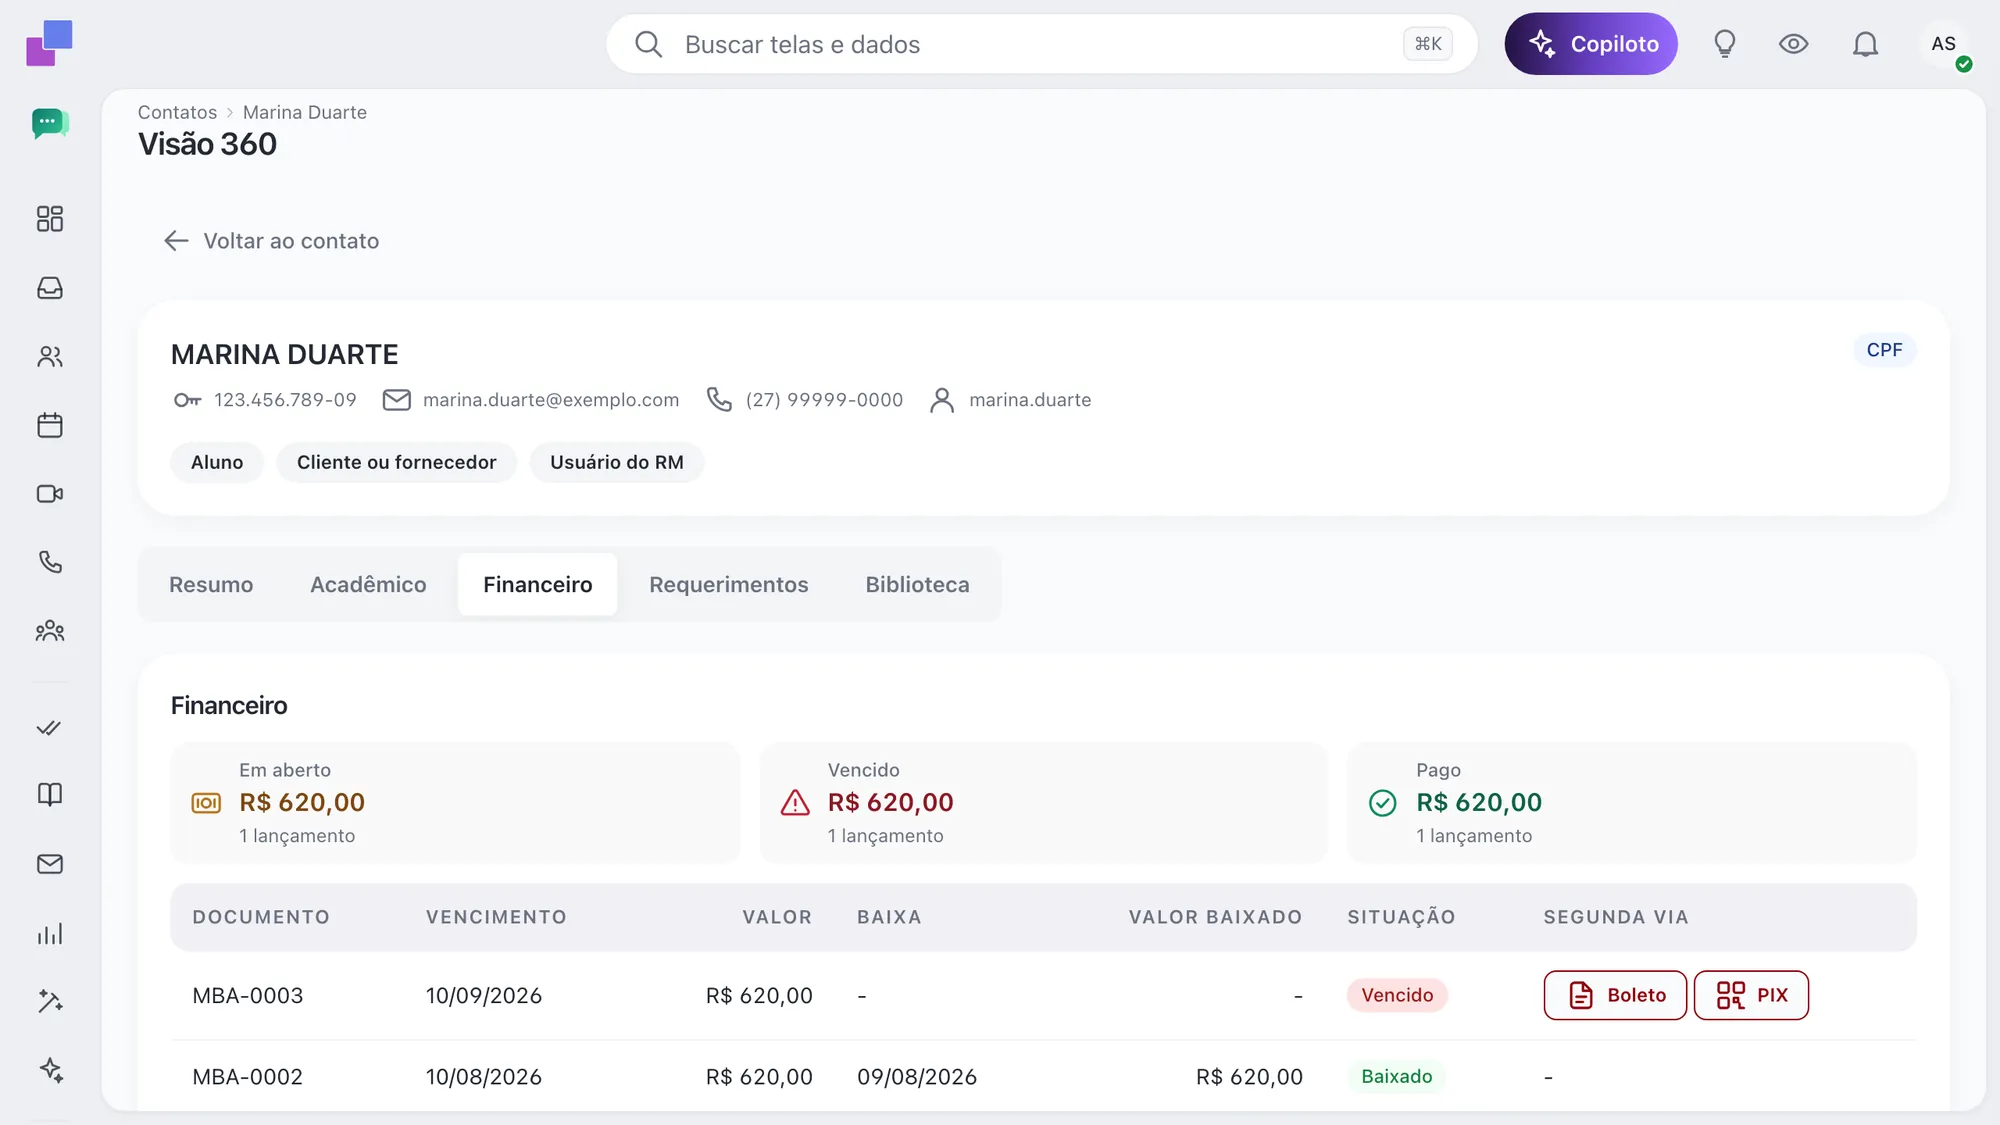Open the video camera icon in sidebar

(x=50, y=494)
